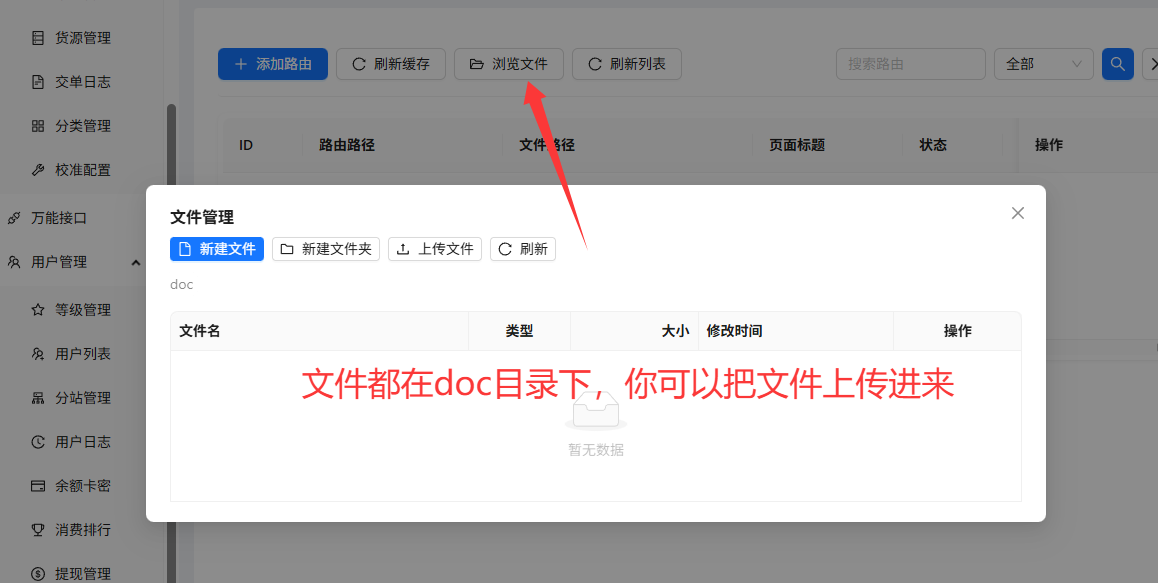
Task: Click inside the 搜索路由 search field
Action: [x=910, y=63]
